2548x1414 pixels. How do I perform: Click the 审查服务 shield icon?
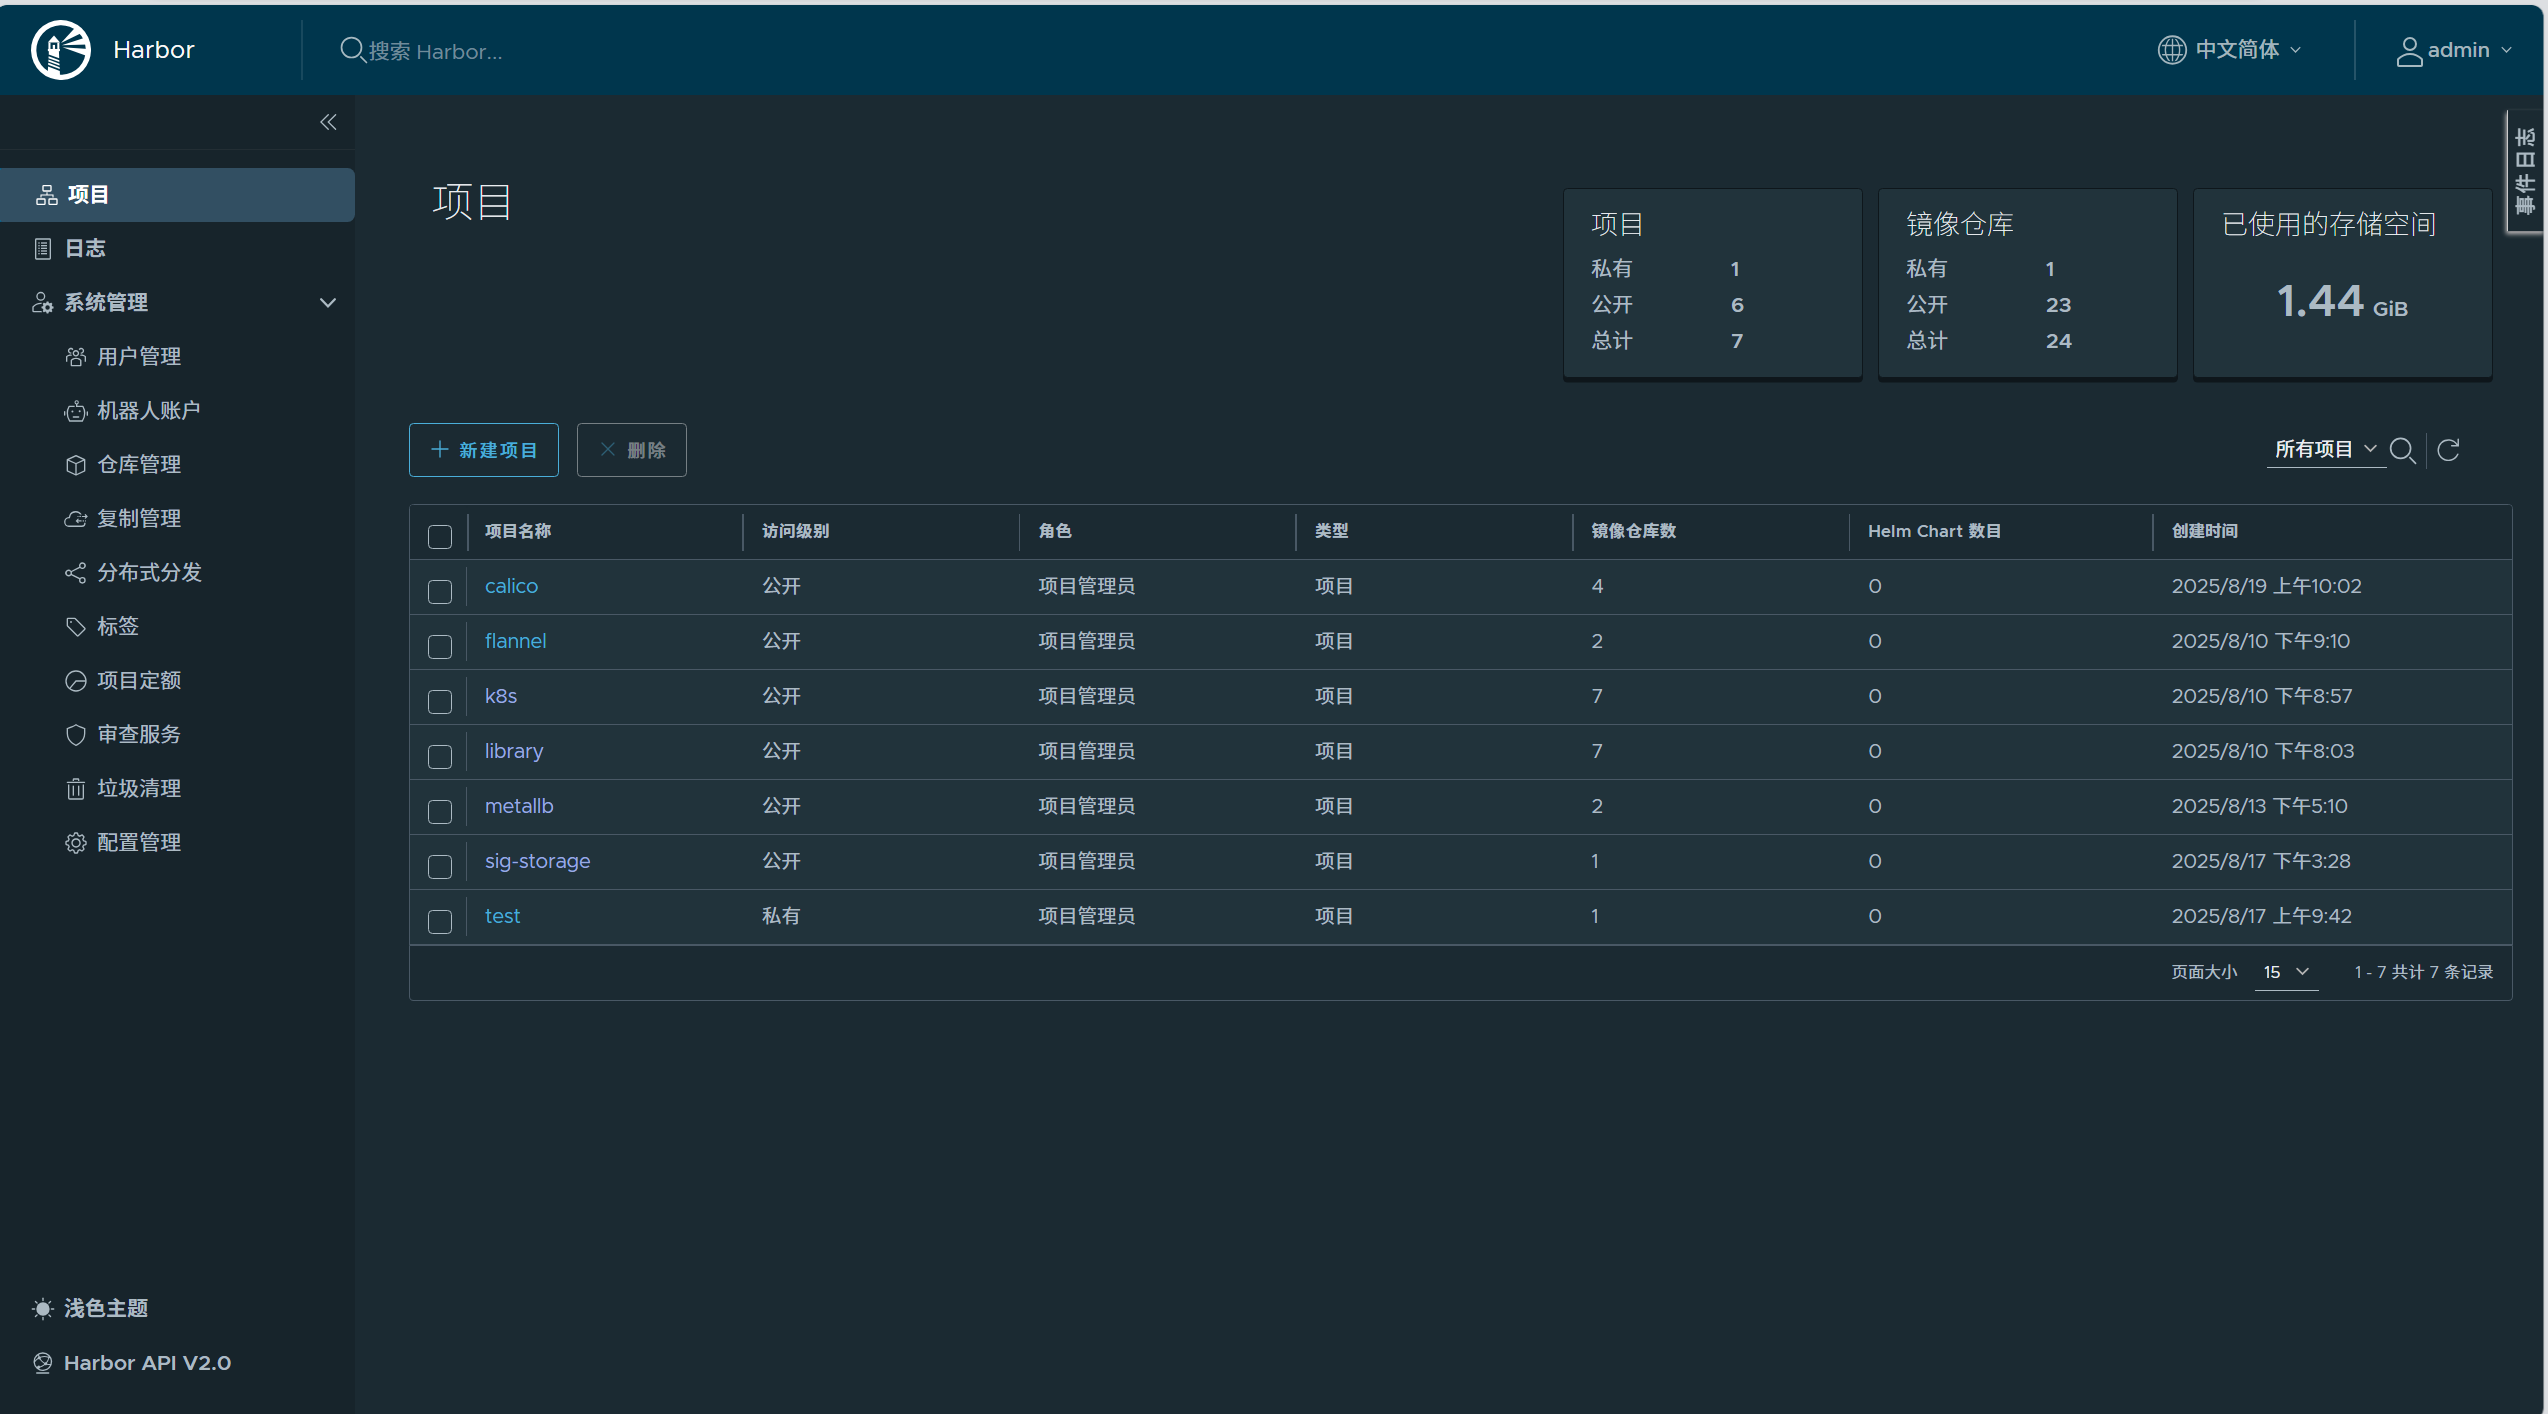pos(76,735)
